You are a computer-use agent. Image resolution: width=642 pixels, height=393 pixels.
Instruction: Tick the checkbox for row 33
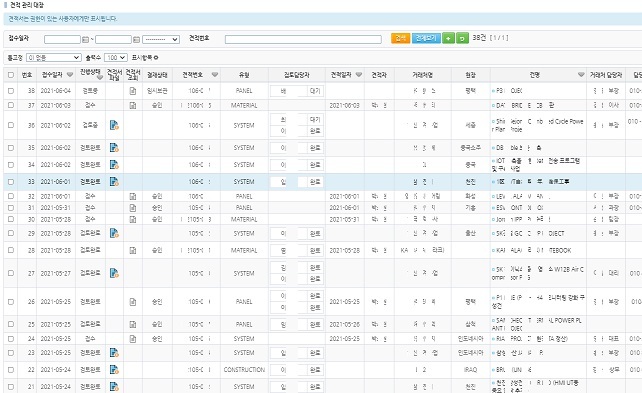click(11, 181)
